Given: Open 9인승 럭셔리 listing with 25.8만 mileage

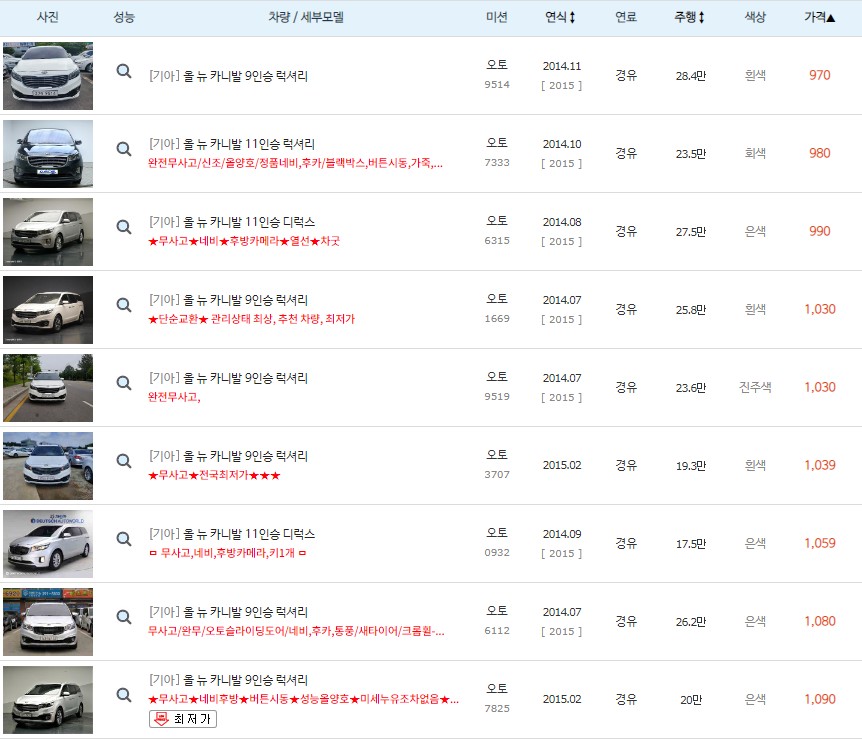Looking at the screenshot, I should click(x=228, y=300).
